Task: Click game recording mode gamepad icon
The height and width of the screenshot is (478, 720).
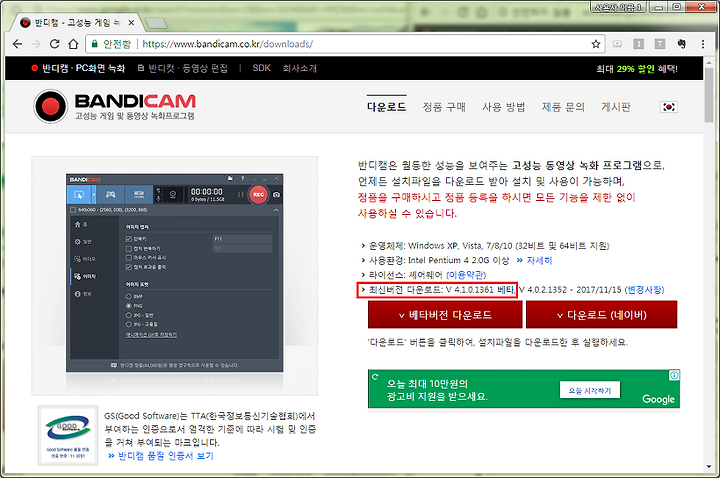Action: (111, 195)
